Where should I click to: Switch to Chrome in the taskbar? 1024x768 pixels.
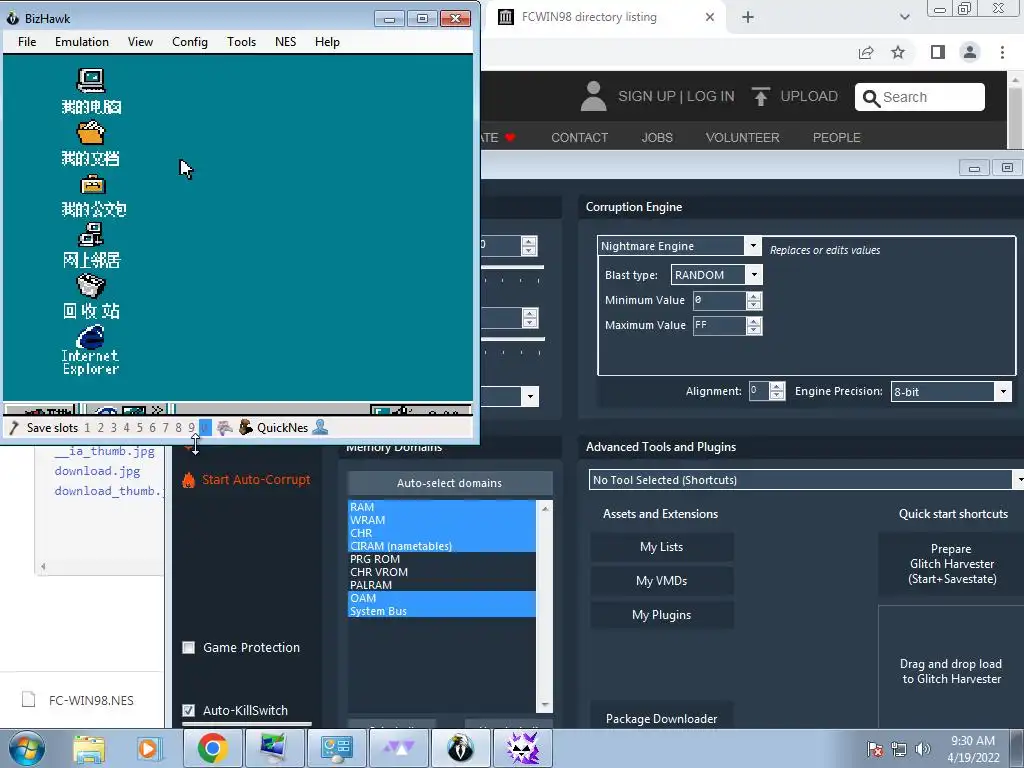point(212,748)
